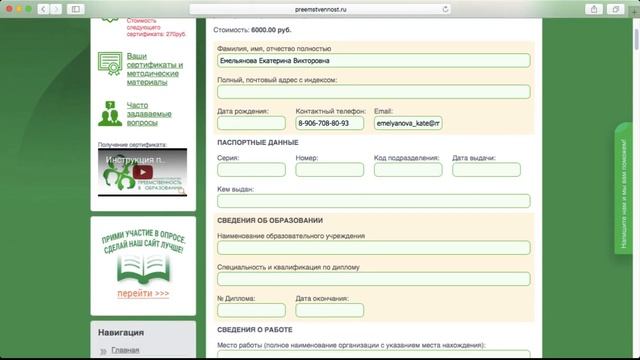Focus the 'Дата рождения' field
640x360 pixels.
[x=251, y=123]
